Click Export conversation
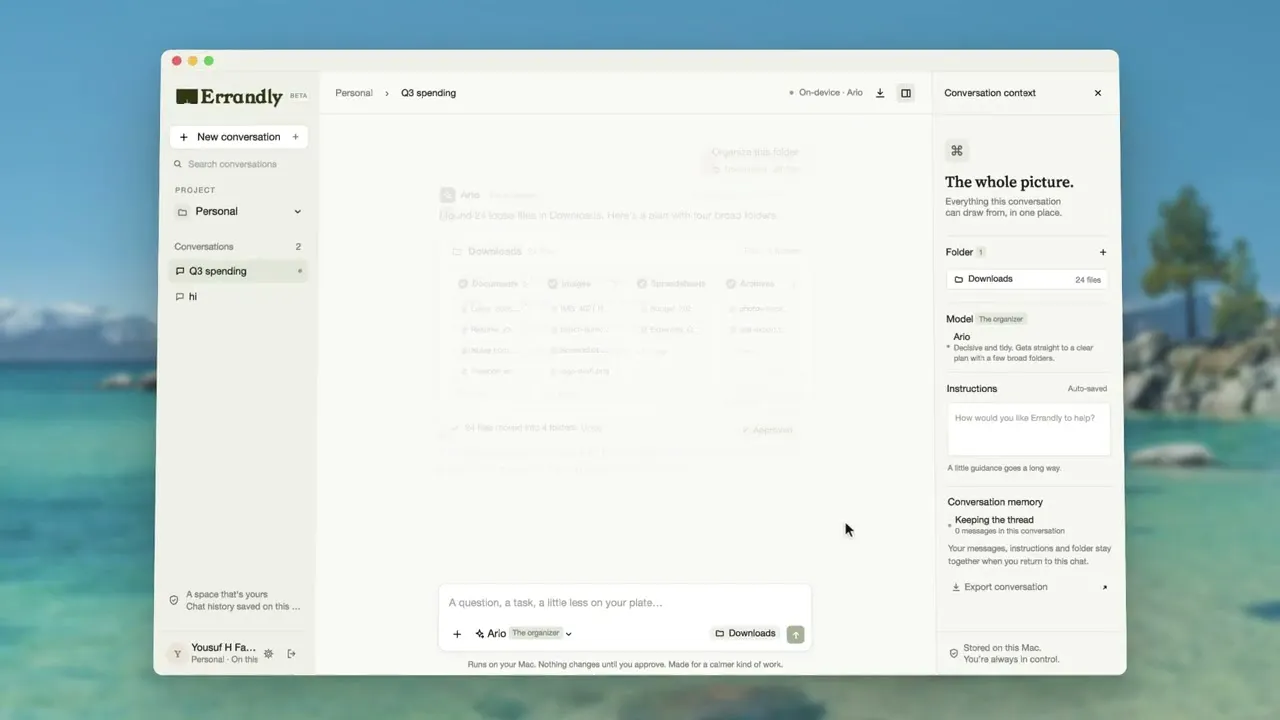Screen dimensions: 1280x720 [x=1000, y=587]
